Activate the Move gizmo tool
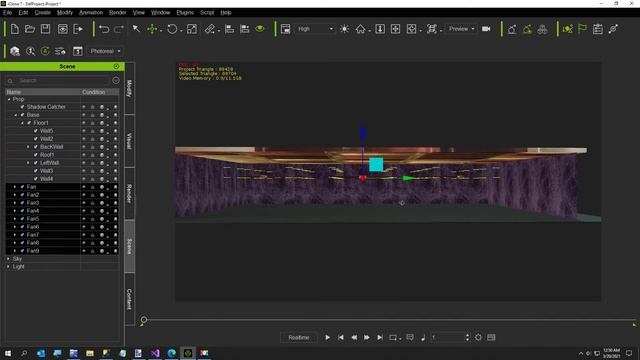 coord(152,29)
